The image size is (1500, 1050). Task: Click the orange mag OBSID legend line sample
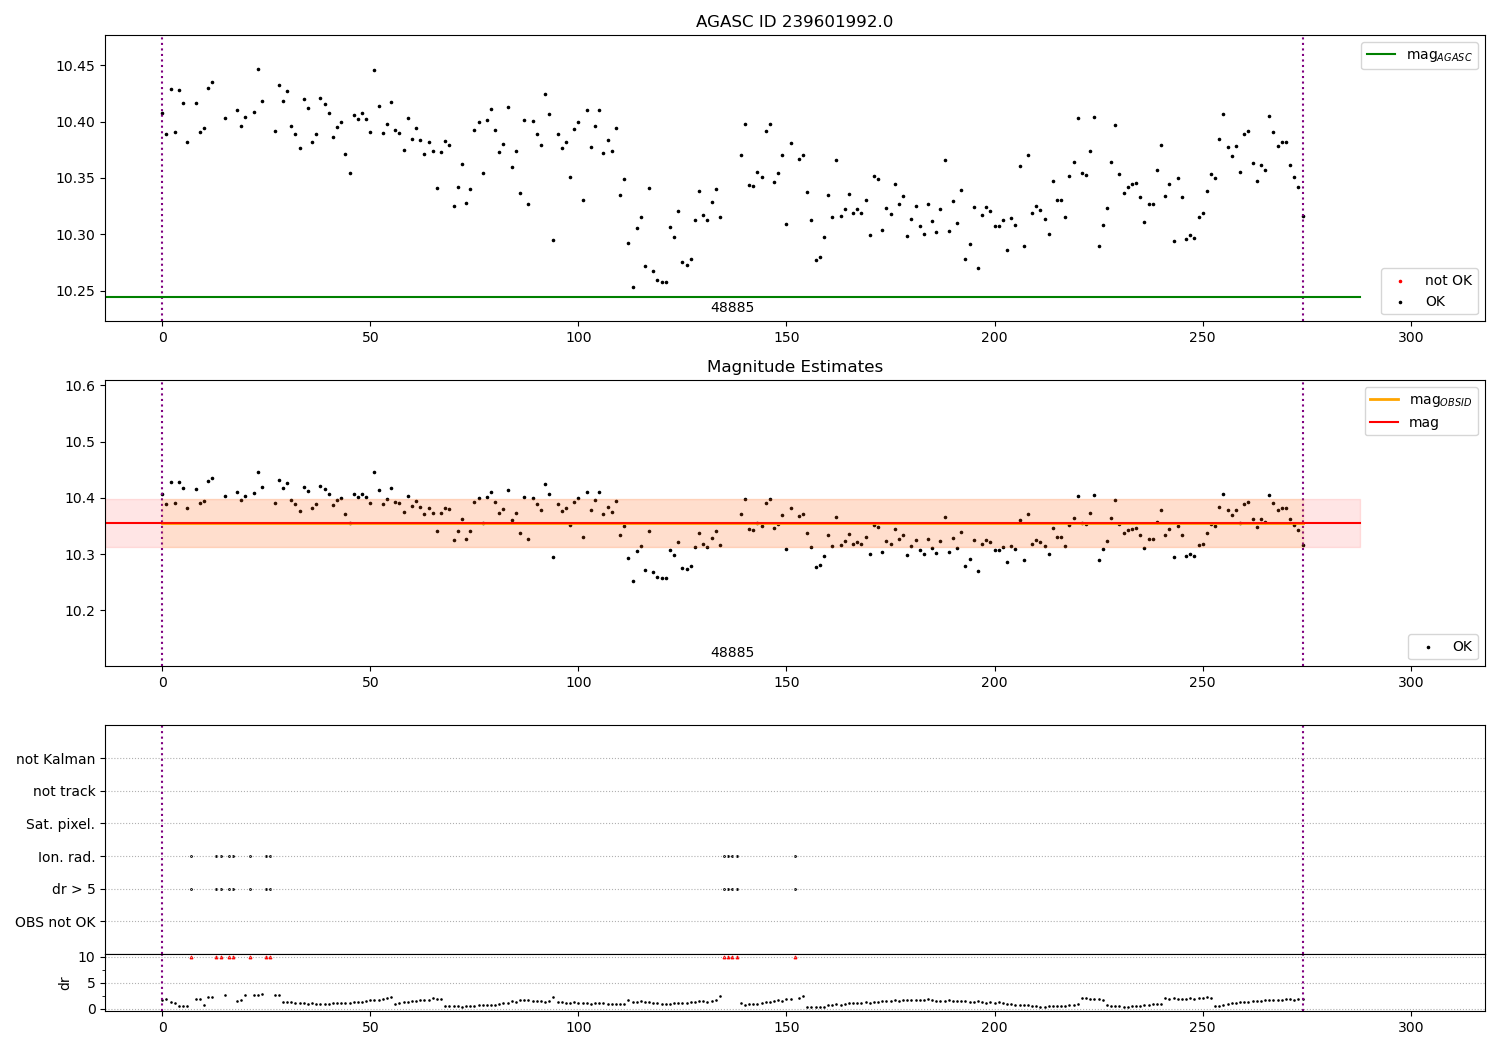[x=1385, y=400]
